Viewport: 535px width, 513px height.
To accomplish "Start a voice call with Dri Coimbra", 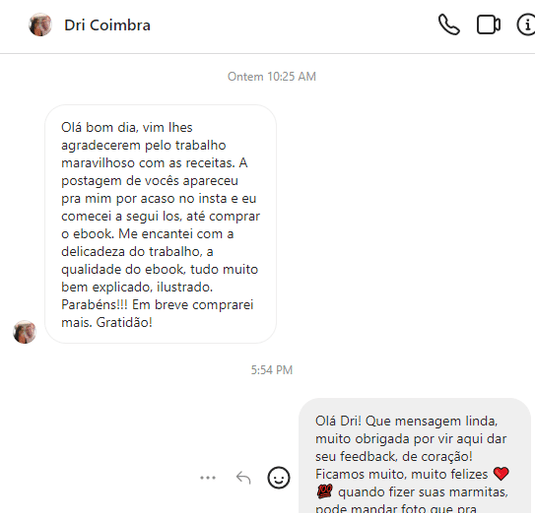I will (449, 25).
